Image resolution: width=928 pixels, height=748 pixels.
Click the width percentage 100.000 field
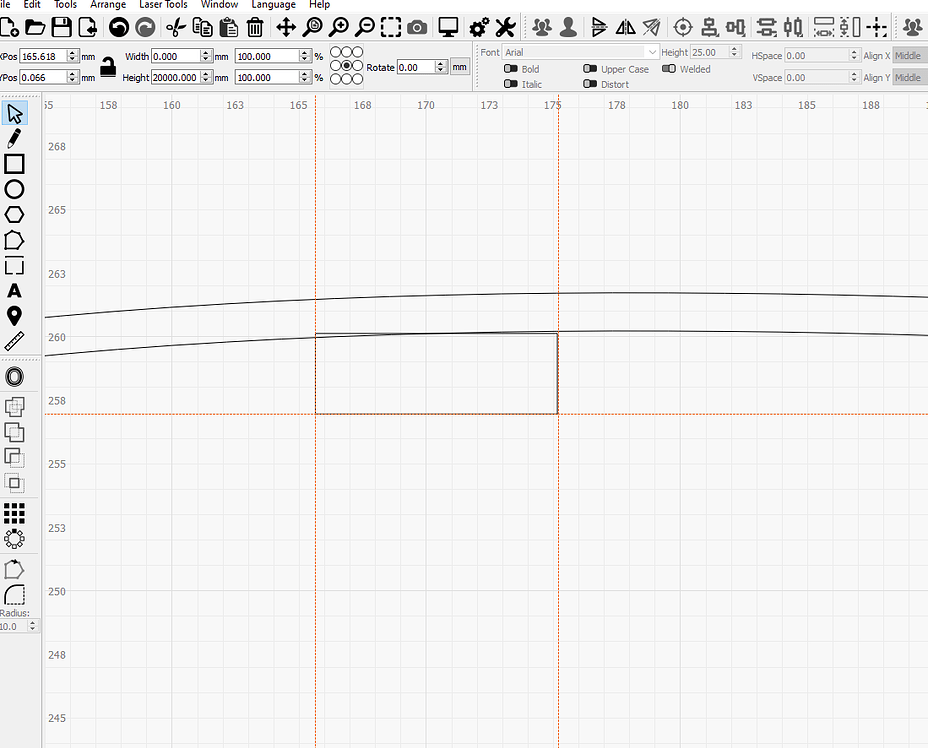[268, 56]
